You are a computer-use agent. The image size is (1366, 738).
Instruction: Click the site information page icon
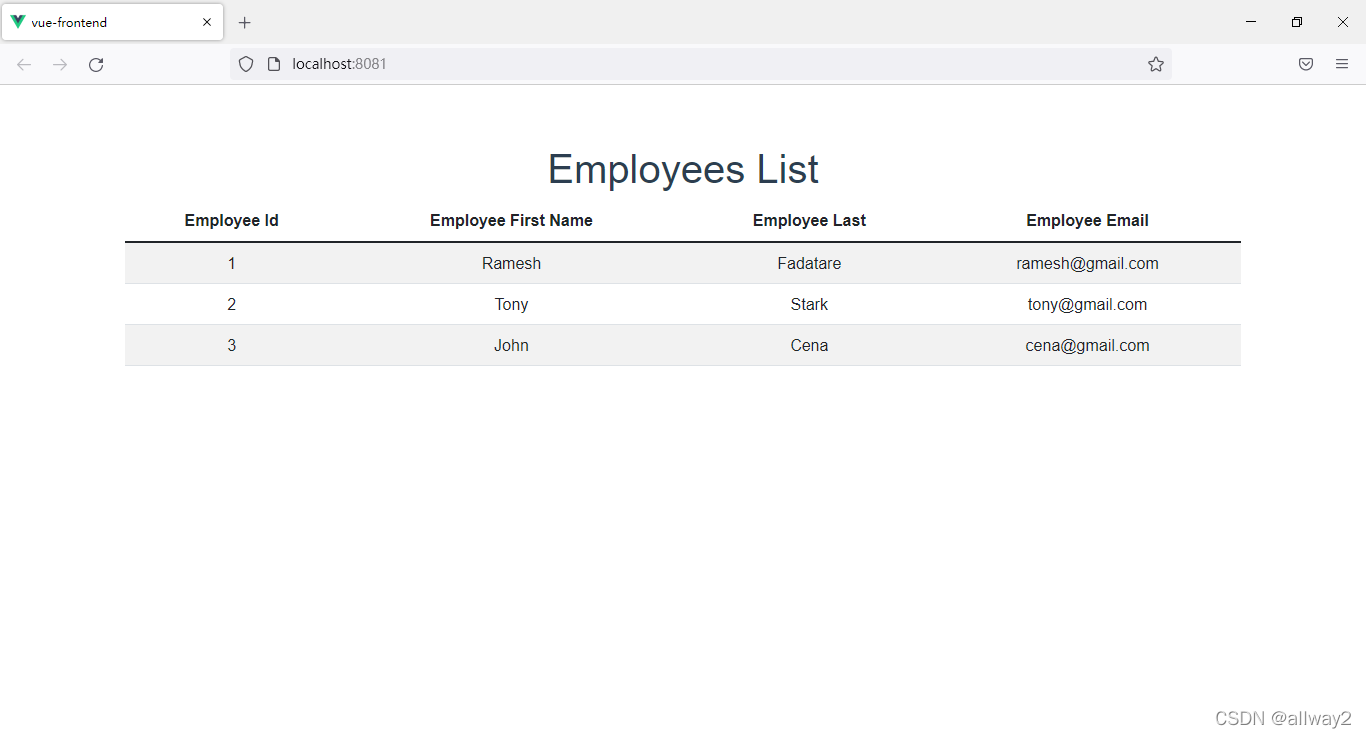coord(273,64)
